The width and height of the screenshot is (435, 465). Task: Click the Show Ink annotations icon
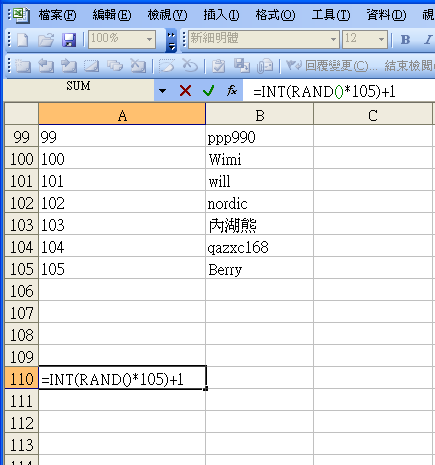coord(167,66)
